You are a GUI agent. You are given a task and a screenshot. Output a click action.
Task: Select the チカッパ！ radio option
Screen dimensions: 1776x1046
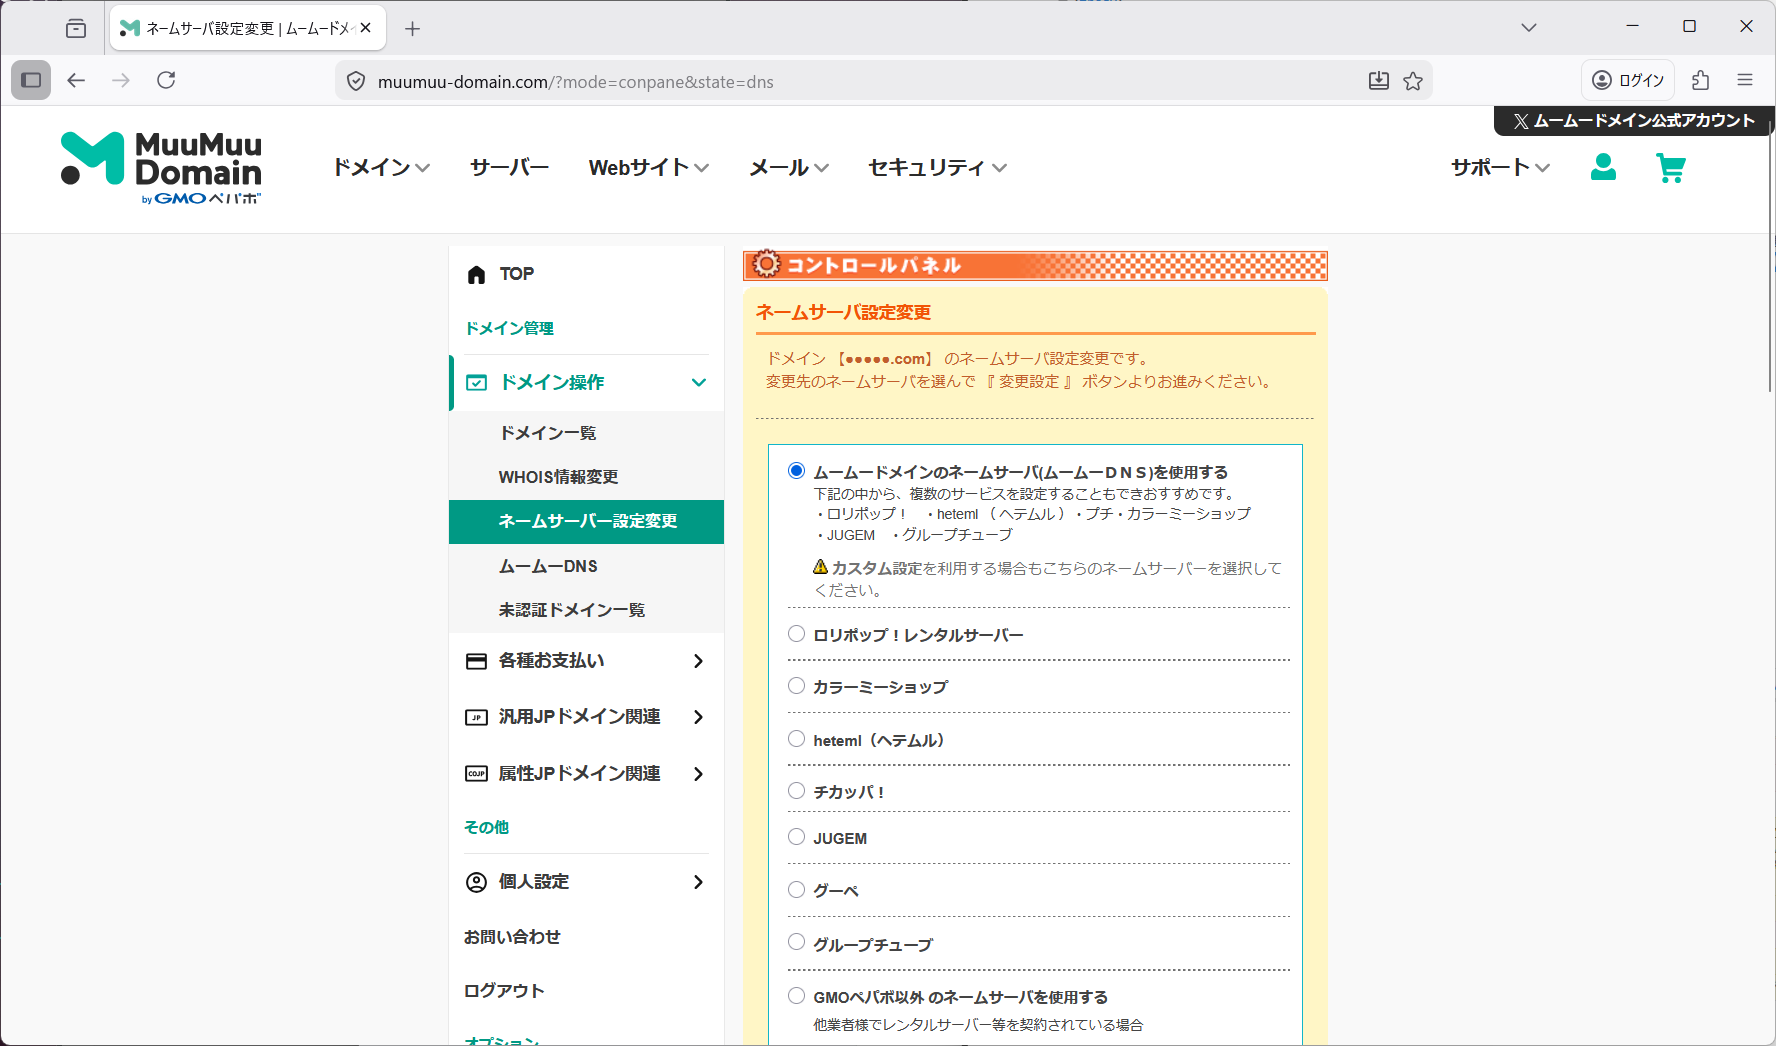[796, 791]
